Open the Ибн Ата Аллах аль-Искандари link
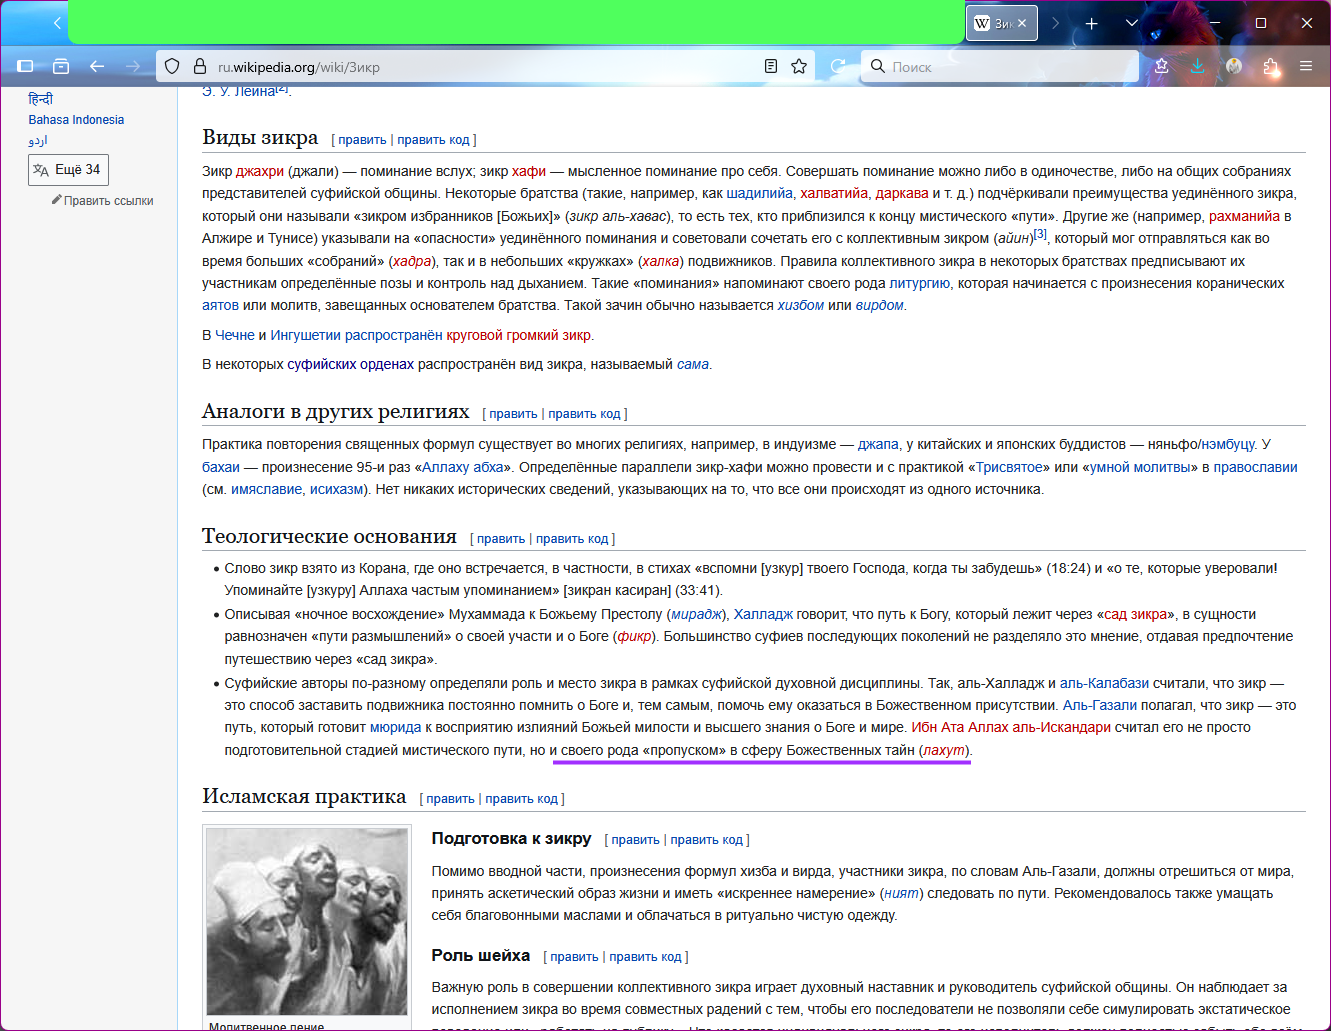 coord(1011,727)
